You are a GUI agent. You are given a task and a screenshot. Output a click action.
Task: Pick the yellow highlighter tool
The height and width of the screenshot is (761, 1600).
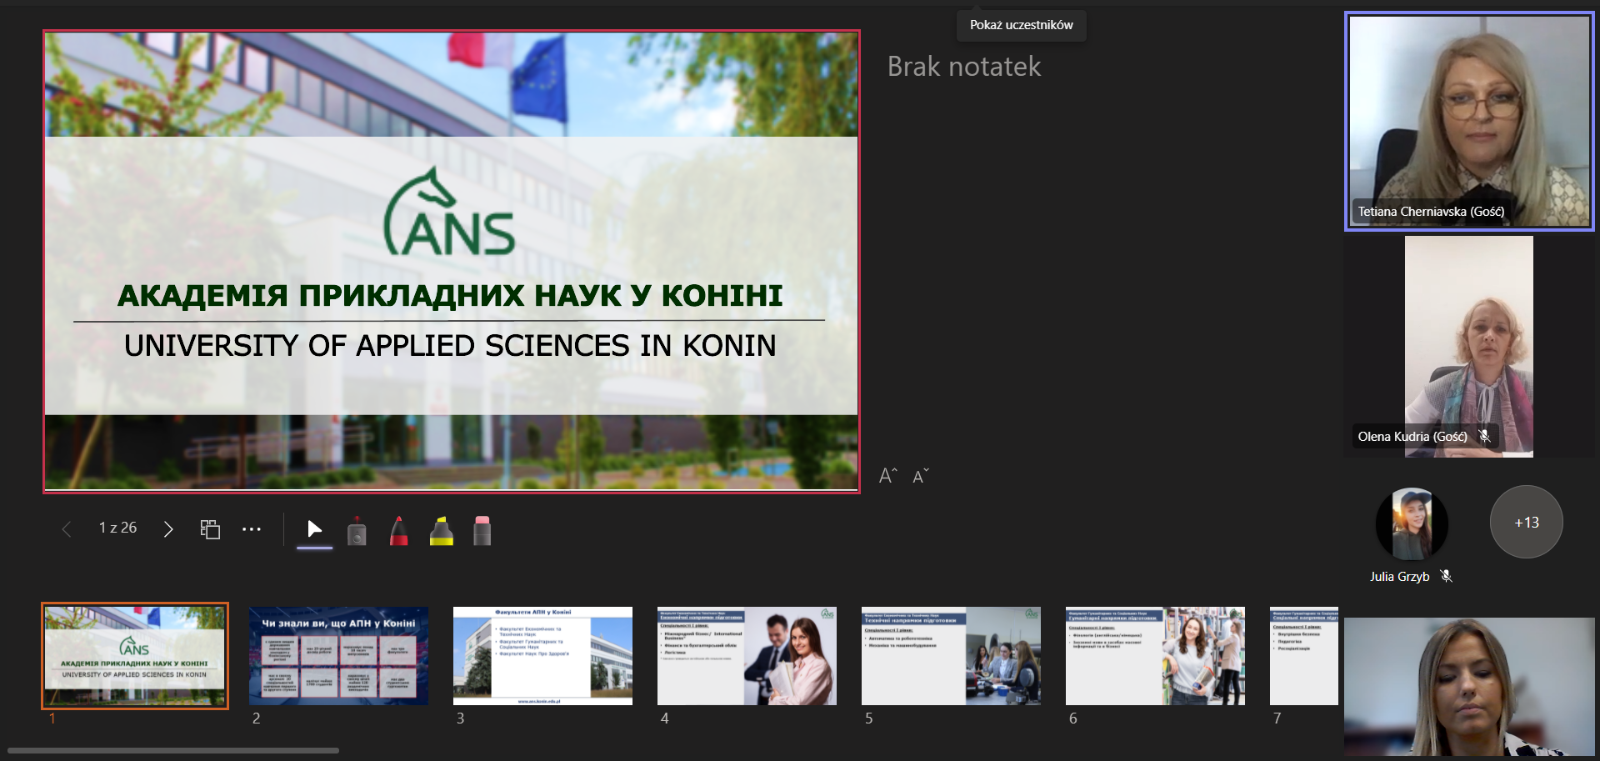click(441, 531)
